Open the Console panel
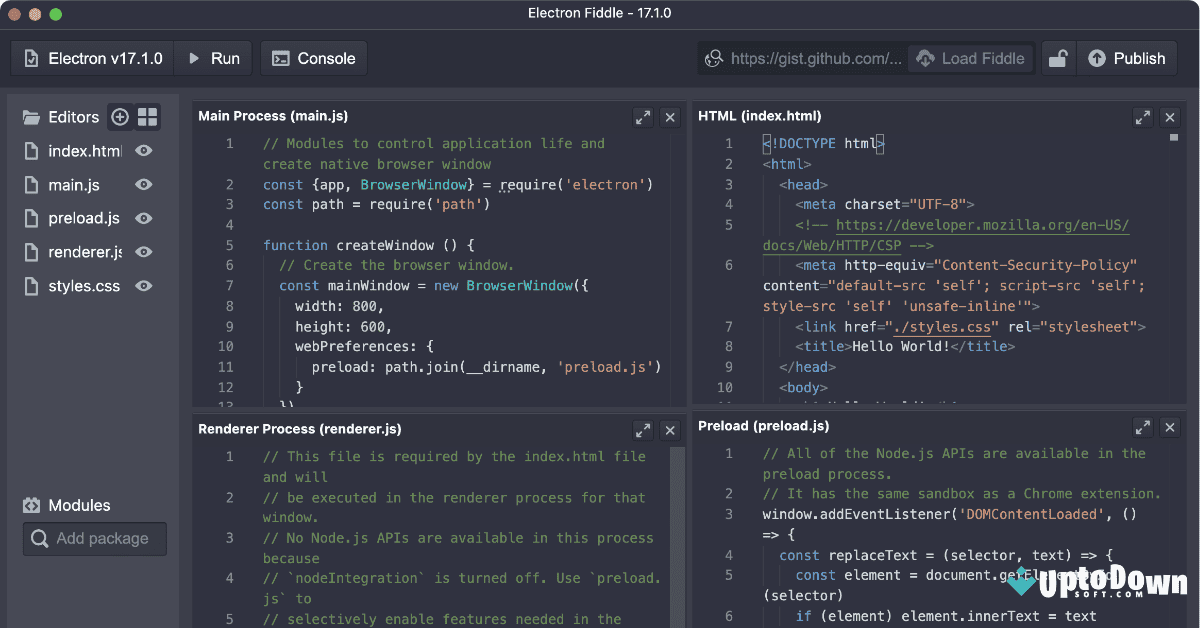The width and height of the screenshot is (1200, 628). [313, 57]
